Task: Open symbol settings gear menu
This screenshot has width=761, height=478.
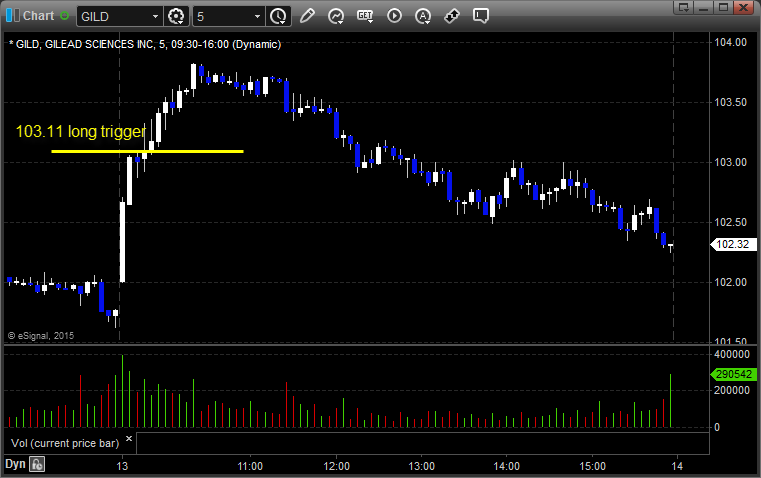Action: click(176, 16)
